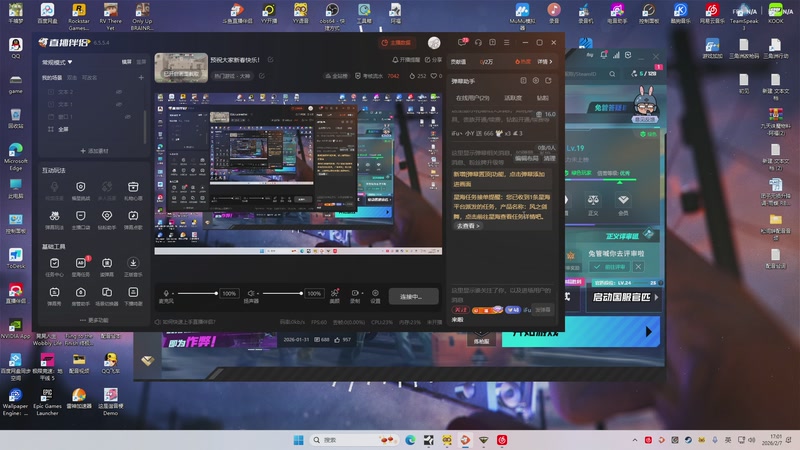Screen dimensions: 800x450
Task: Open the 下播传送 tool icon
Action: pos(133,296)
